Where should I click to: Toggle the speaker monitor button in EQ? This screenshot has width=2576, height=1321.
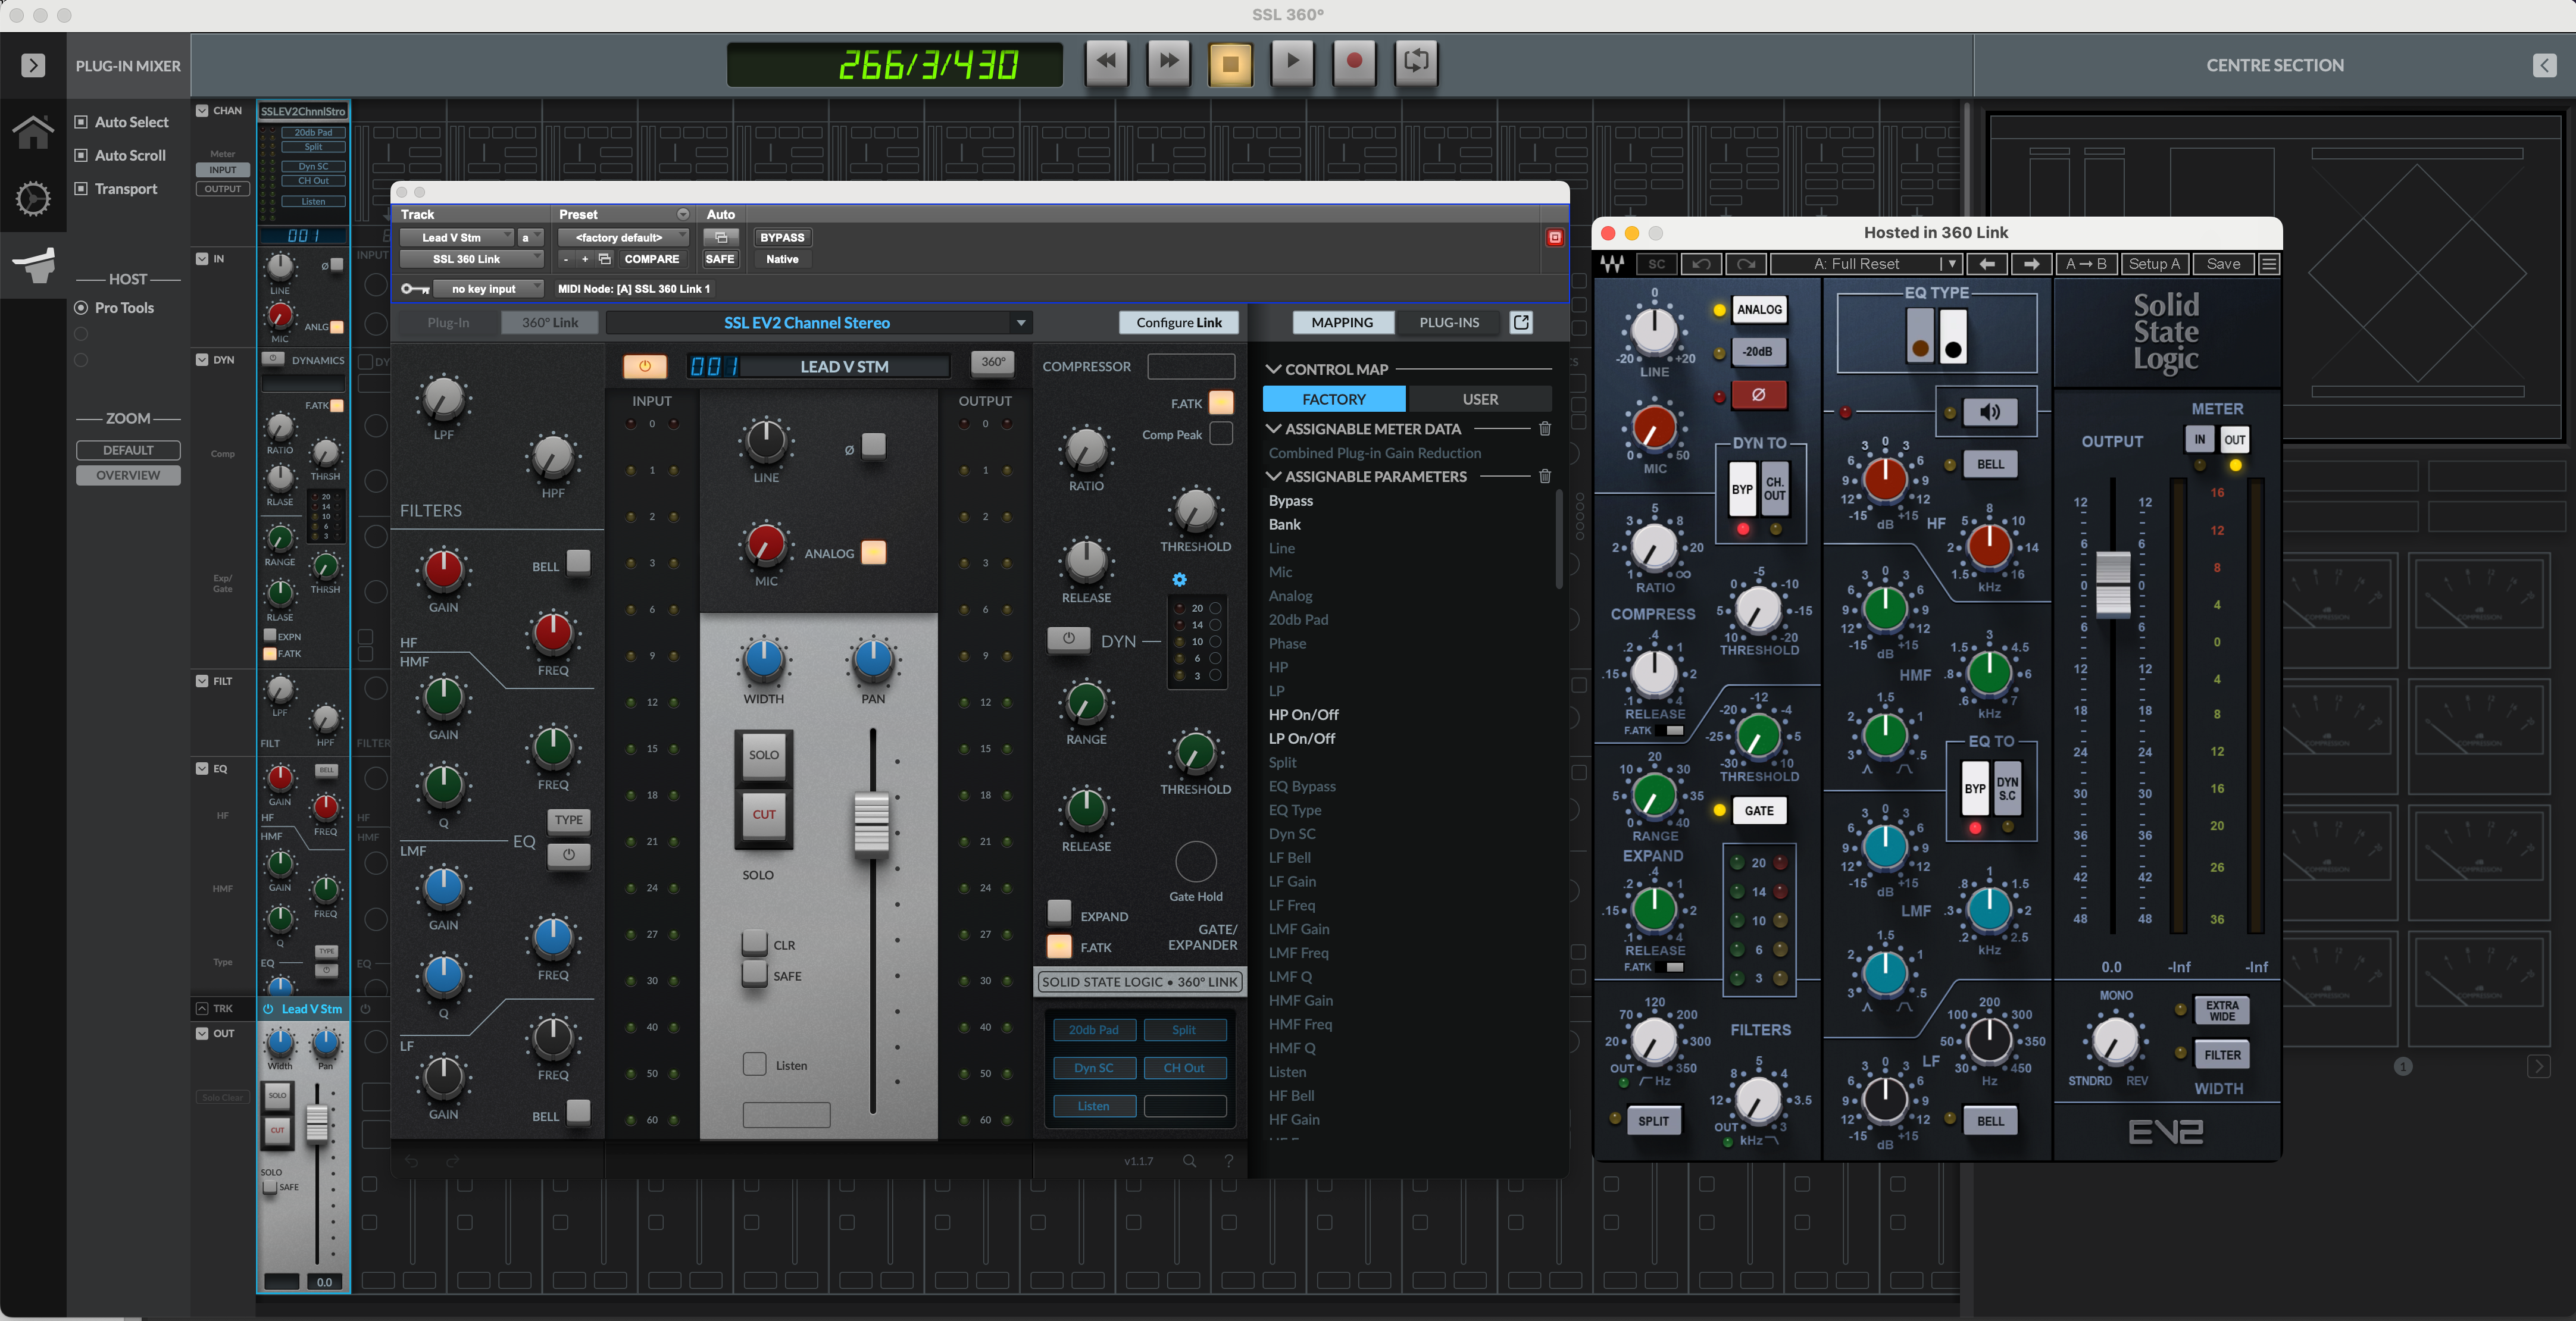pos(1990,412)
